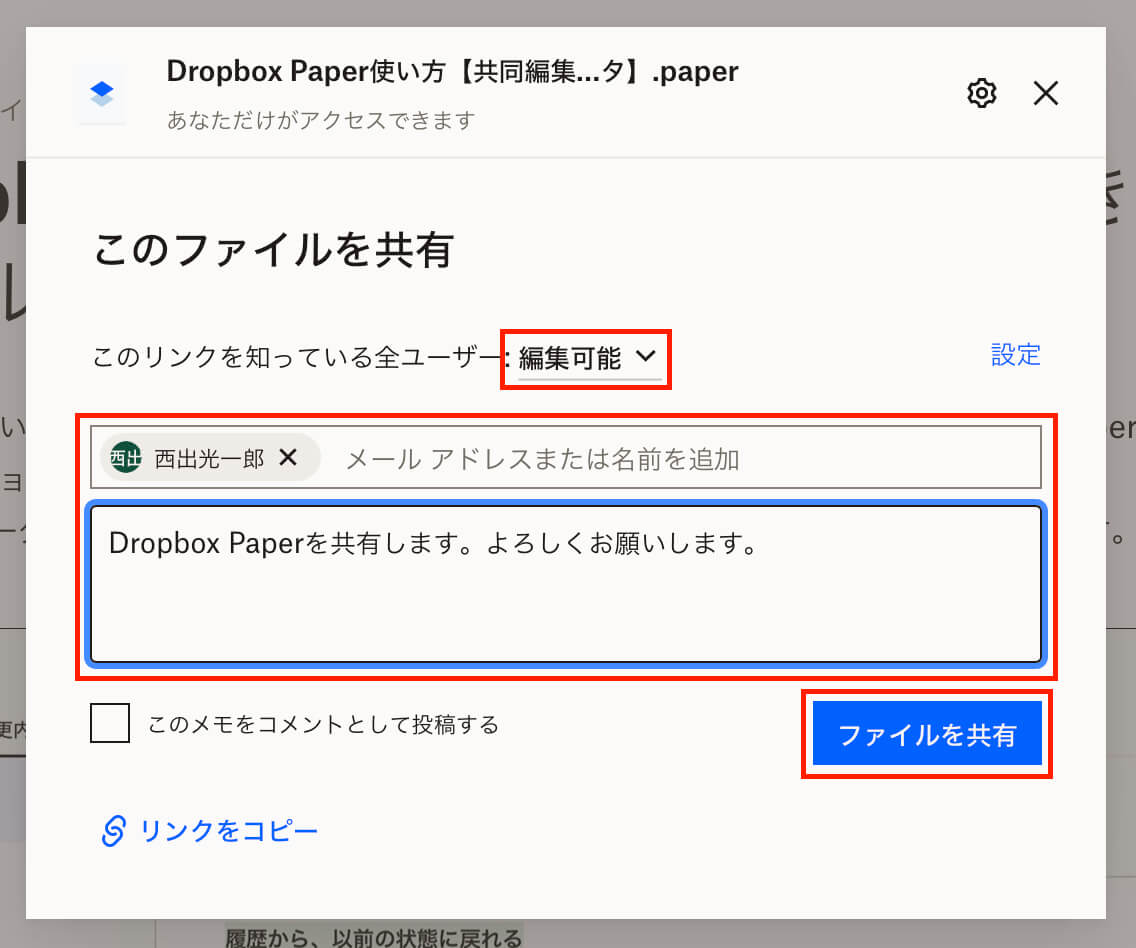Click the chain link icon
The image size is (1136, 948).
(x=114, y=831)
